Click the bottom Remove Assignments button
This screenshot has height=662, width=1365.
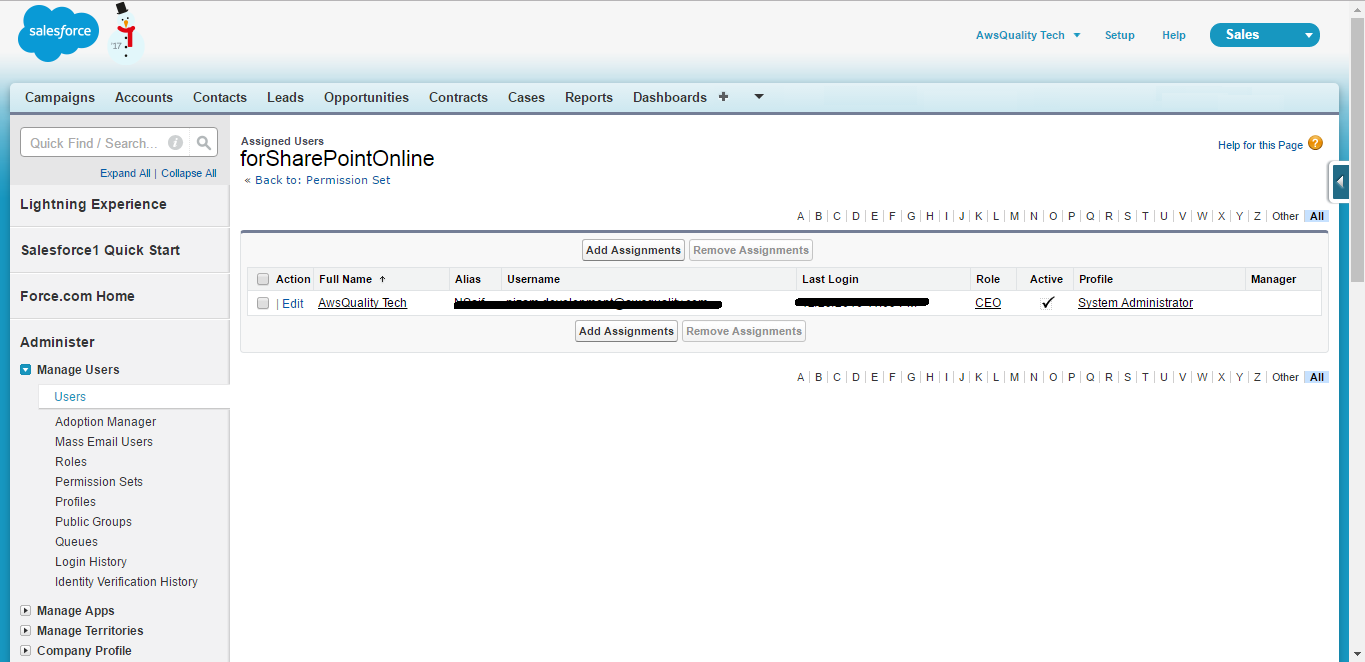[744, 331]
